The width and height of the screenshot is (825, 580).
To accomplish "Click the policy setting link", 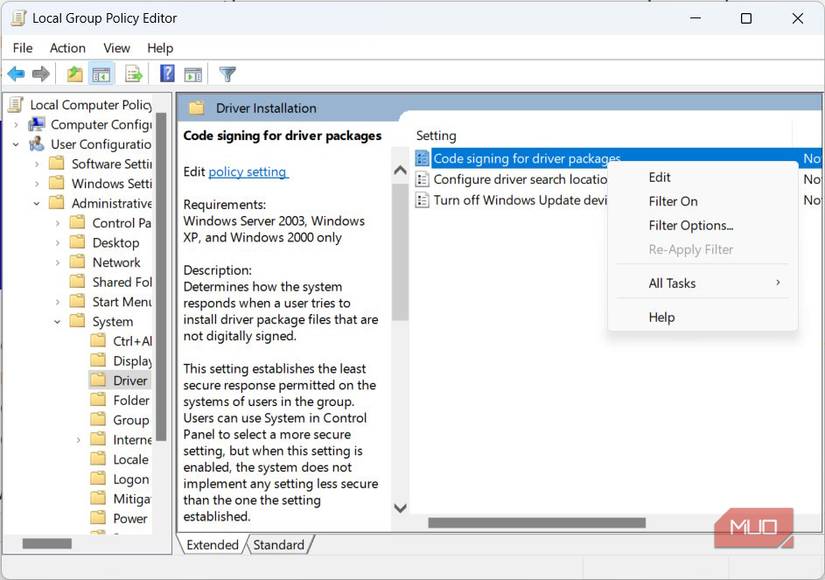I will point(247,171).
